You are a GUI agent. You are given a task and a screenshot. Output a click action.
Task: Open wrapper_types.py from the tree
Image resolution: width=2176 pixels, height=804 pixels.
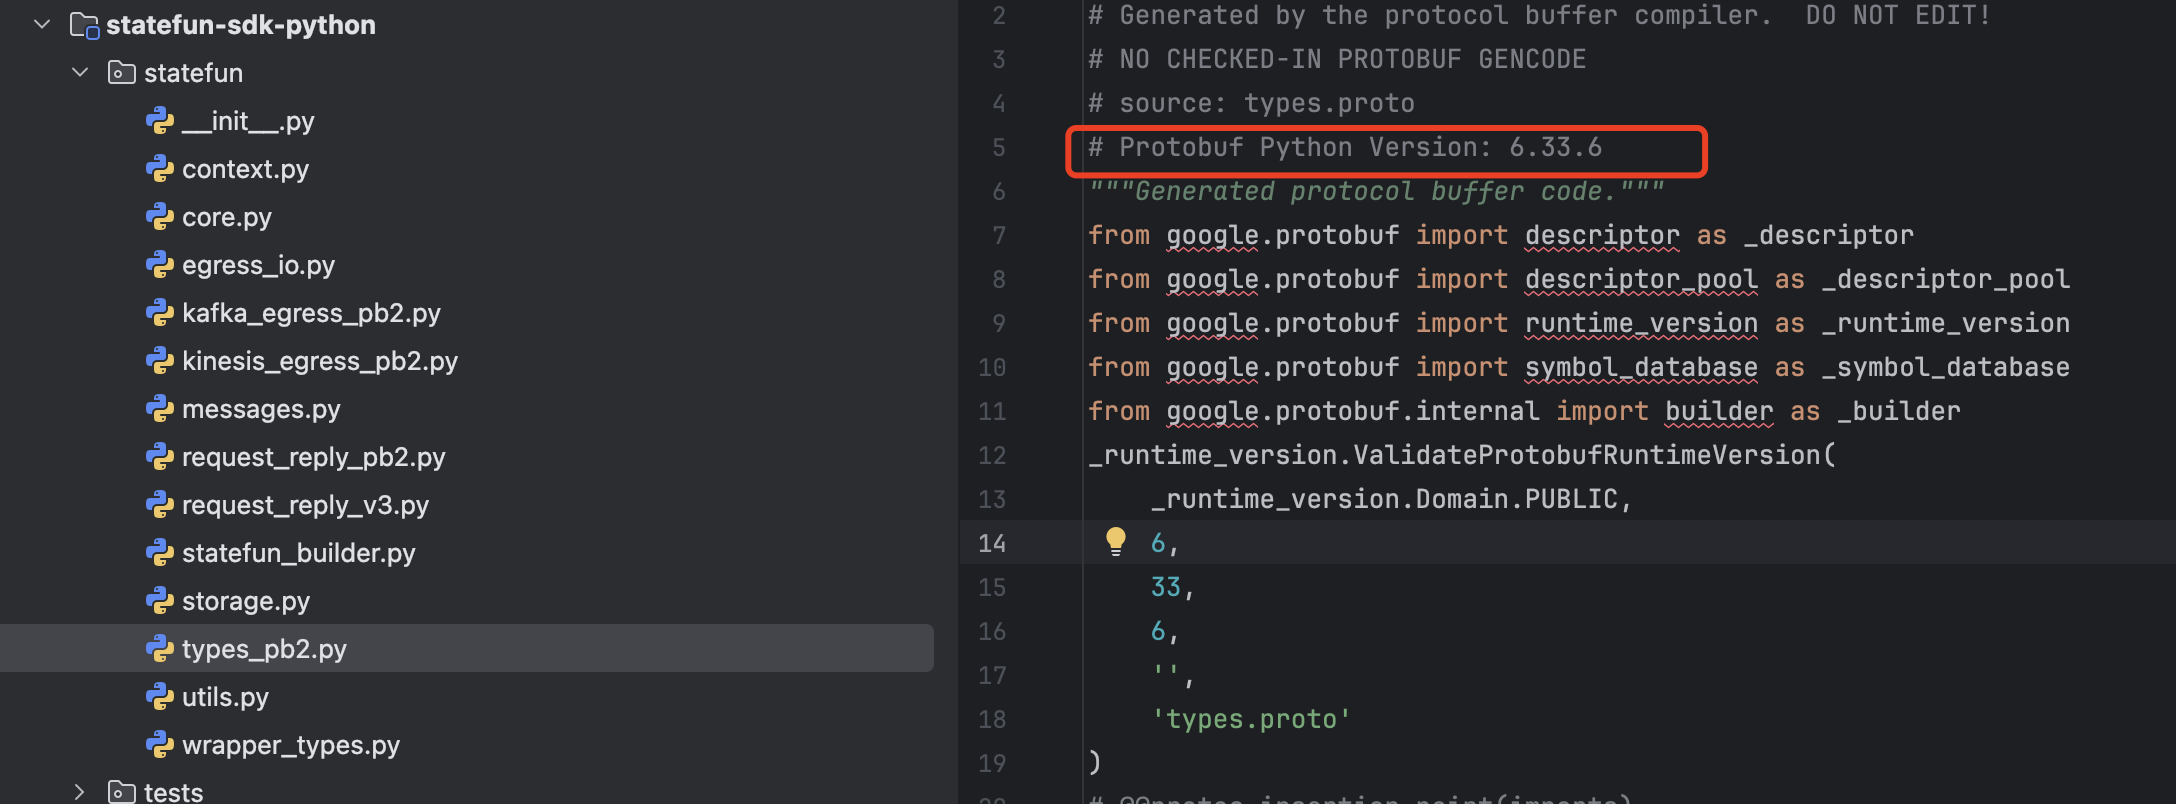pyautogui.click(x=291, y=745)
